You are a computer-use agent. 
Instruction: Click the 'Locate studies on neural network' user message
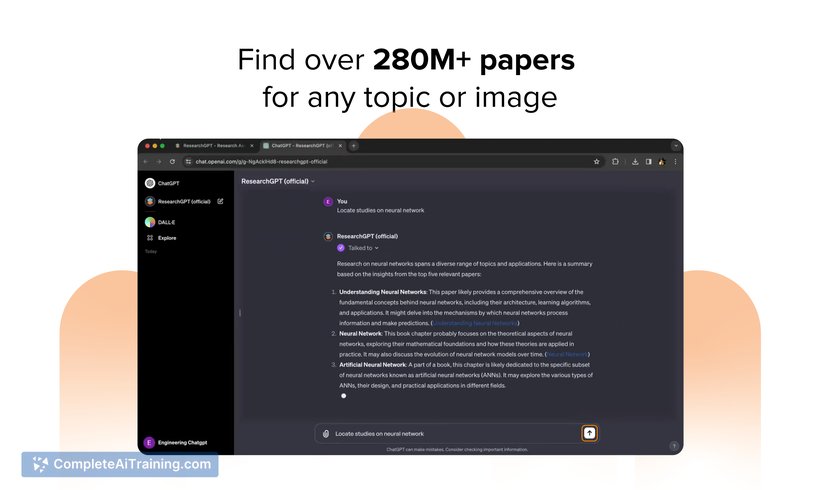coord(380,211)
